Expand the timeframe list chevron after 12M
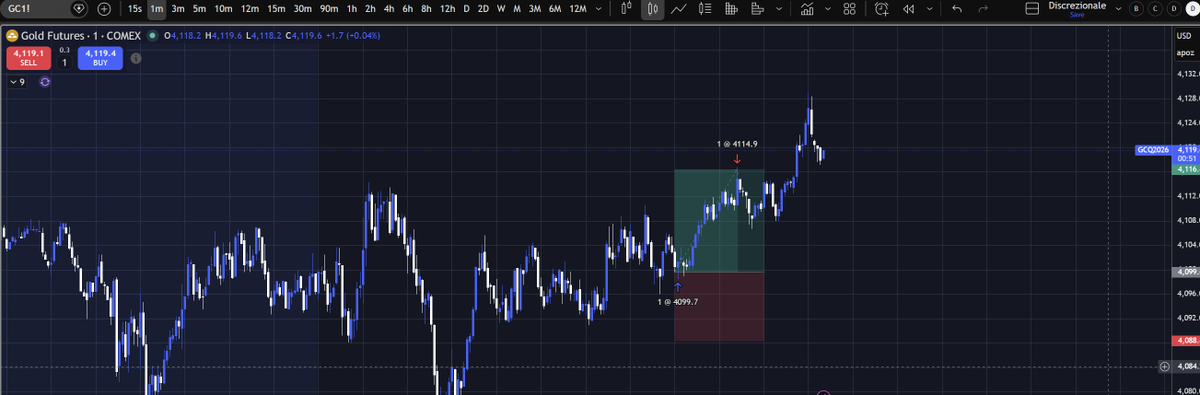 [x=598, y=9]
